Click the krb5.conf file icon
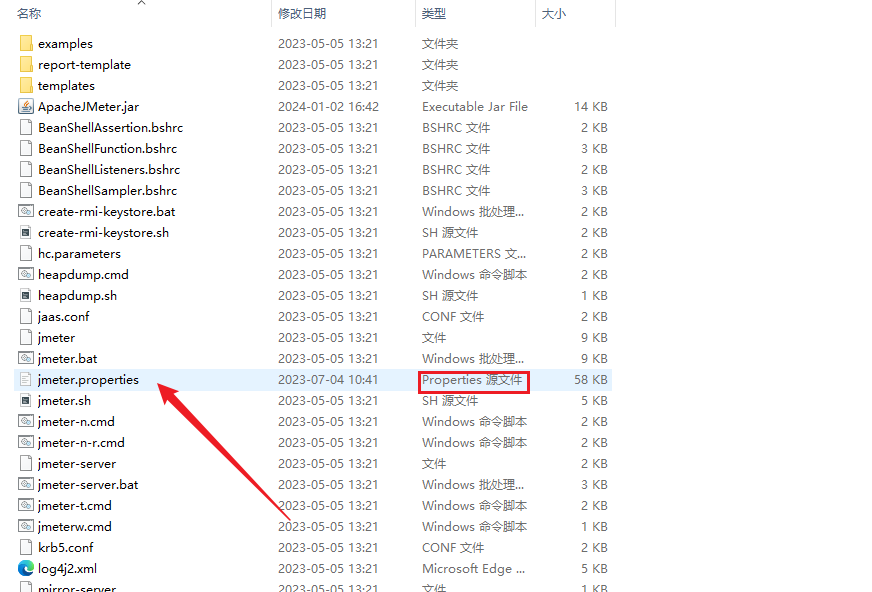The image size is (872, 592). 26,548
